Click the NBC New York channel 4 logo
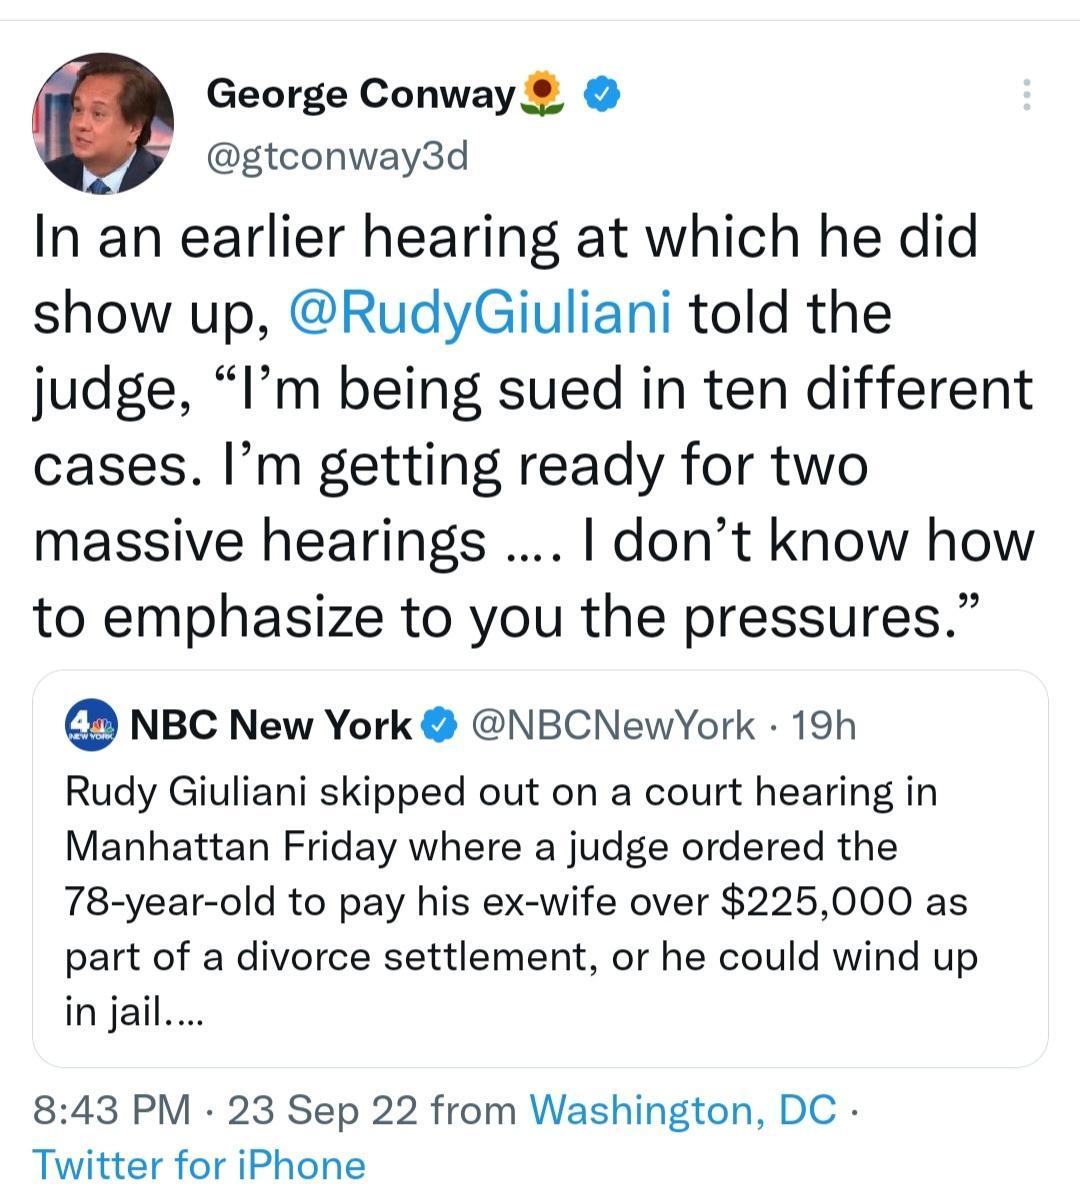The width and height of the screenshot is (1080, 1199). click(x=91, y=725)
